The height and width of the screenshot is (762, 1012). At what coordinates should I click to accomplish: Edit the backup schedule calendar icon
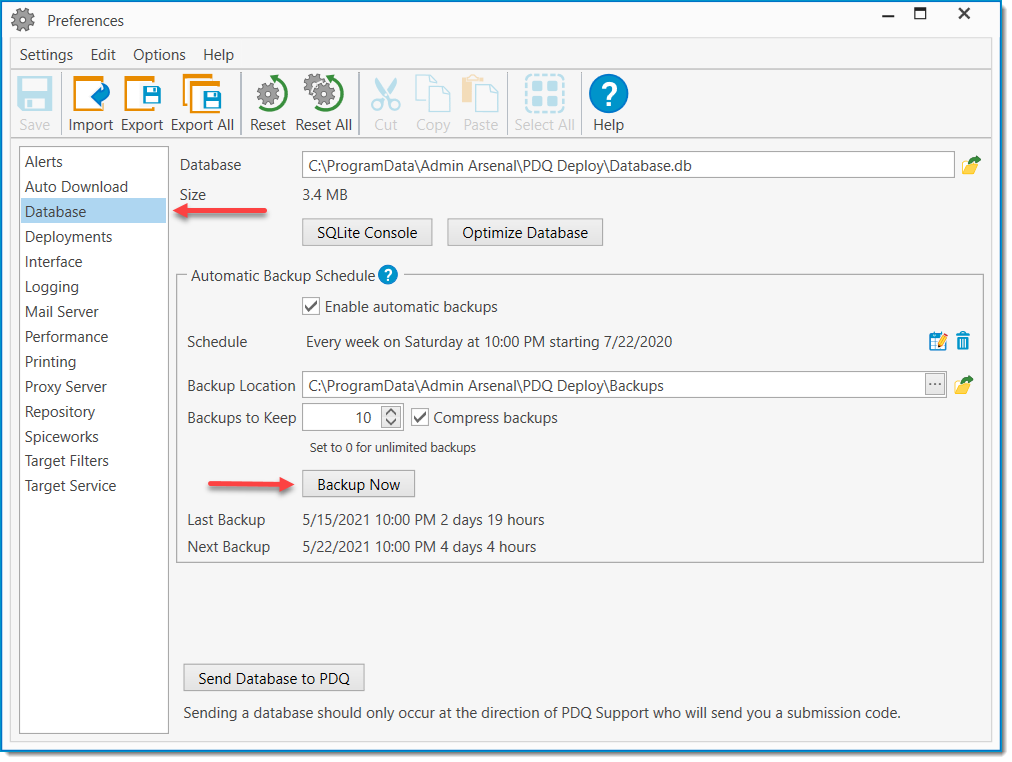coord(937,341)
